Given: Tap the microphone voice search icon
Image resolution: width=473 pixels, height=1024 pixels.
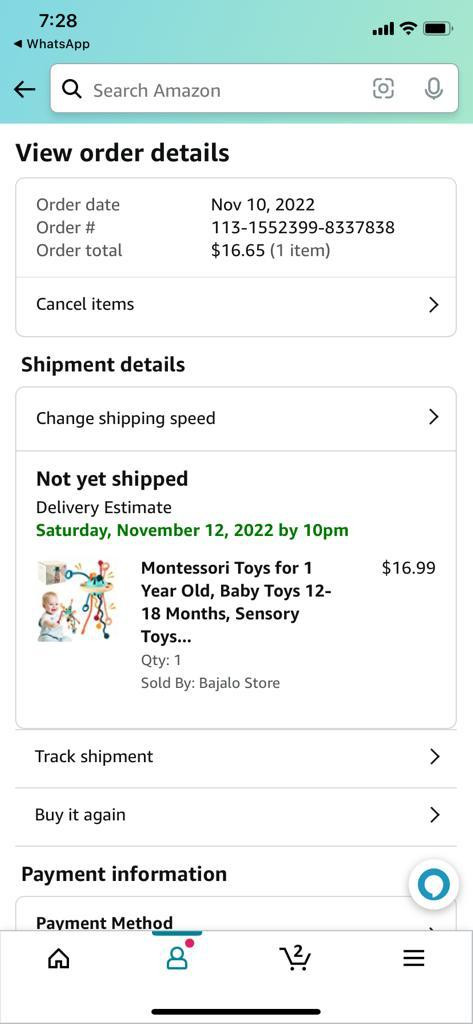Looking at the screenshot, I should [x=434, y=88].
